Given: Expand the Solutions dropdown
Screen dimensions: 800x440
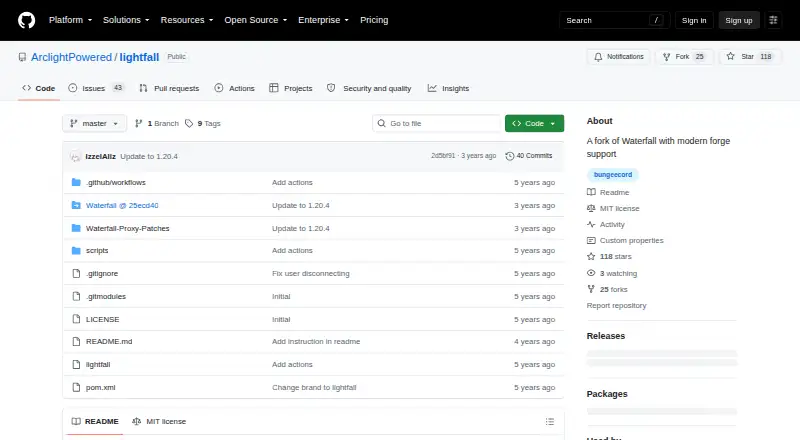Looking at the screenshot, I should 126,20.
